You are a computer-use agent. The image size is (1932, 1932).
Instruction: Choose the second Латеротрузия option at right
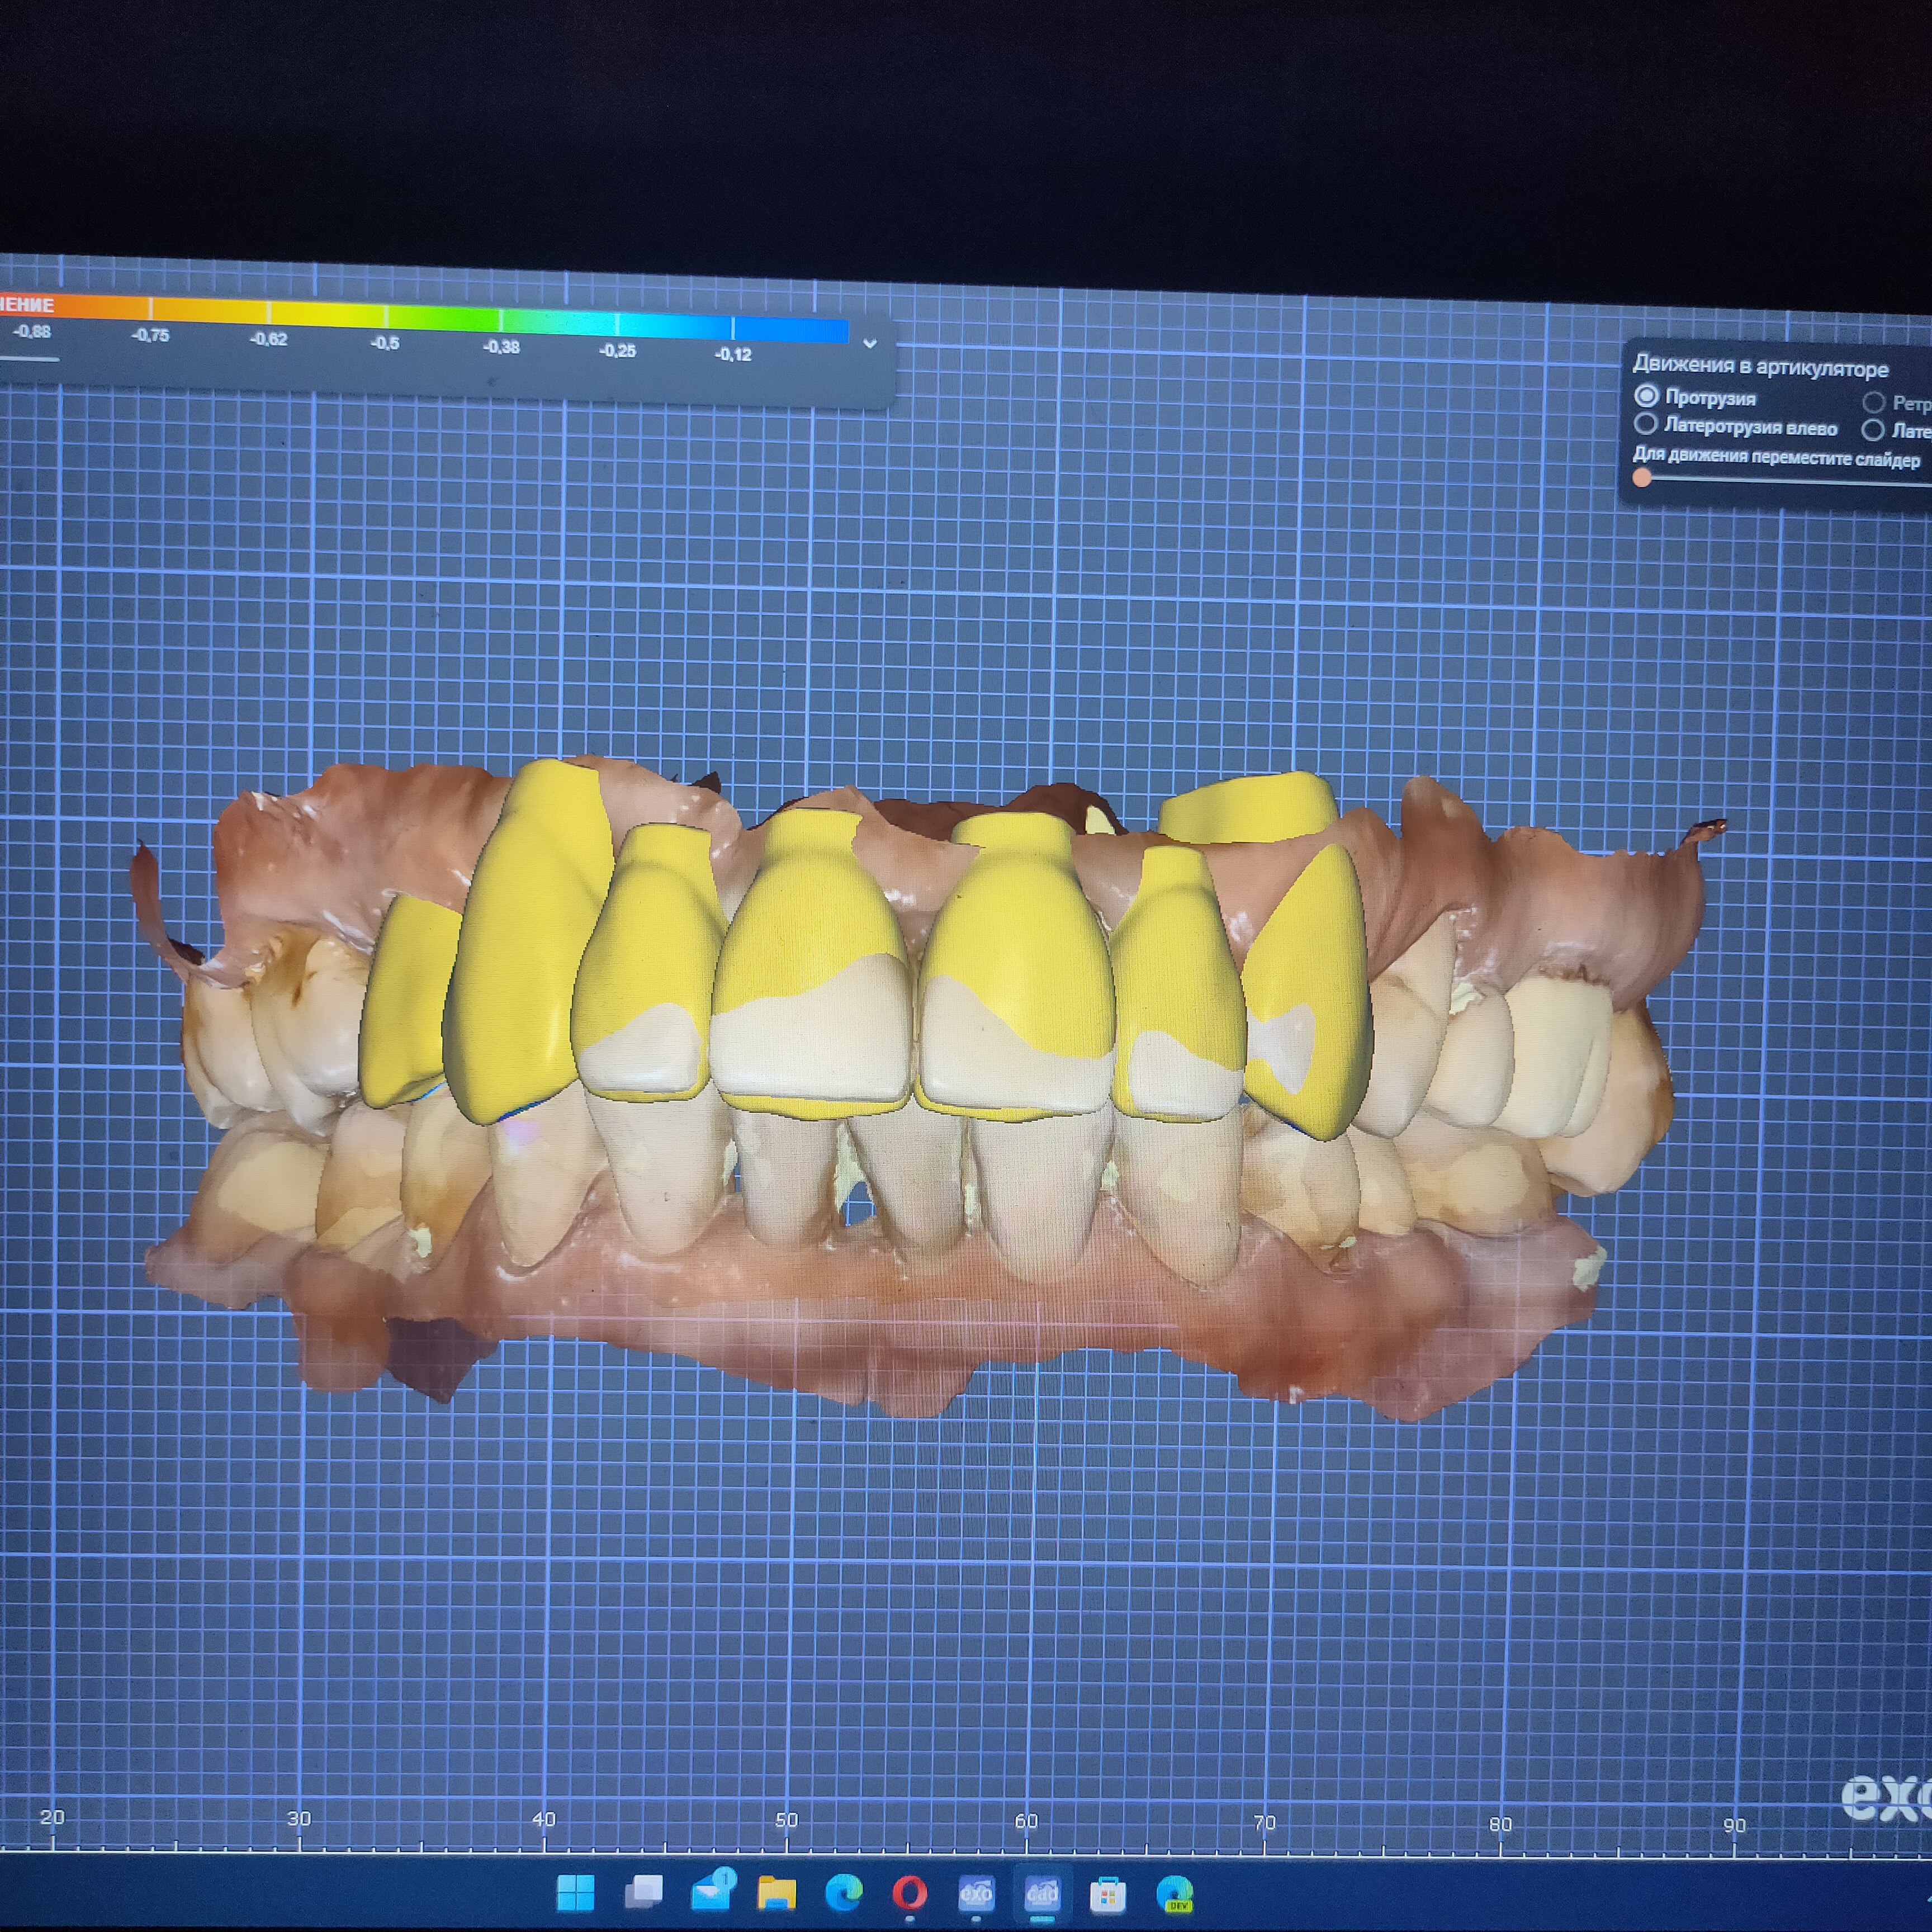pyautogui.click(x=1873, y=430)
